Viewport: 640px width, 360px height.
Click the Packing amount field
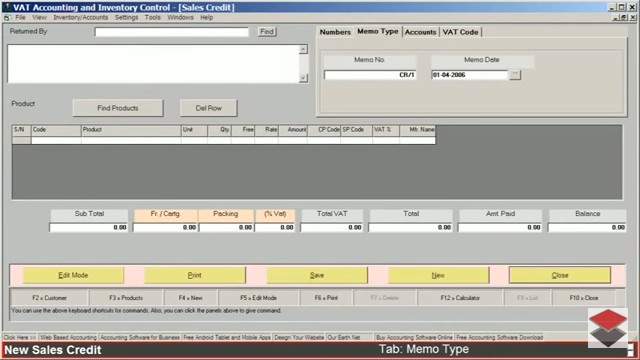point(227,227)
